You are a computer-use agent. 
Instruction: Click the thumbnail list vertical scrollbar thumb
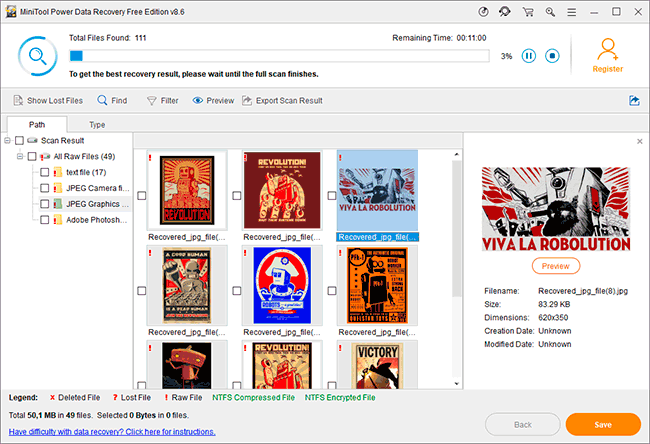[456, 228]
